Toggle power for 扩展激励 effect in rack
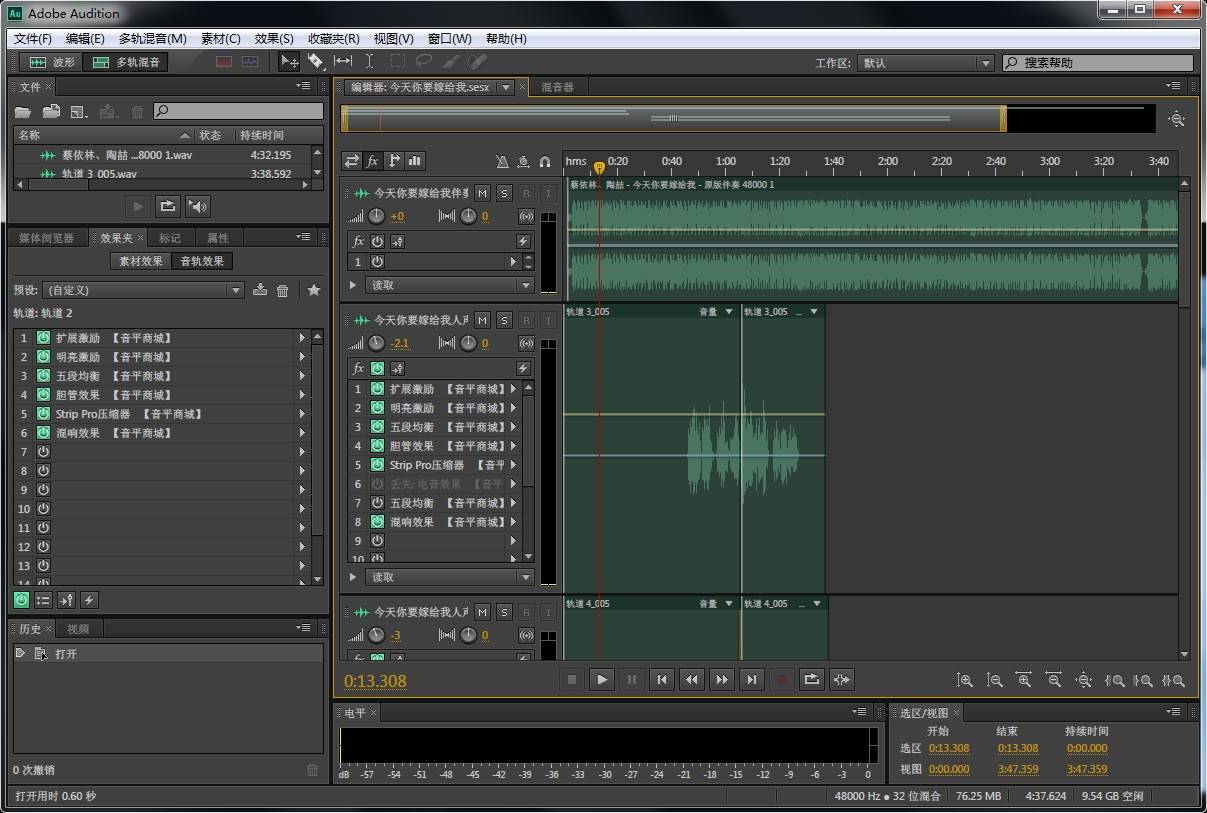 coord(44,338)
